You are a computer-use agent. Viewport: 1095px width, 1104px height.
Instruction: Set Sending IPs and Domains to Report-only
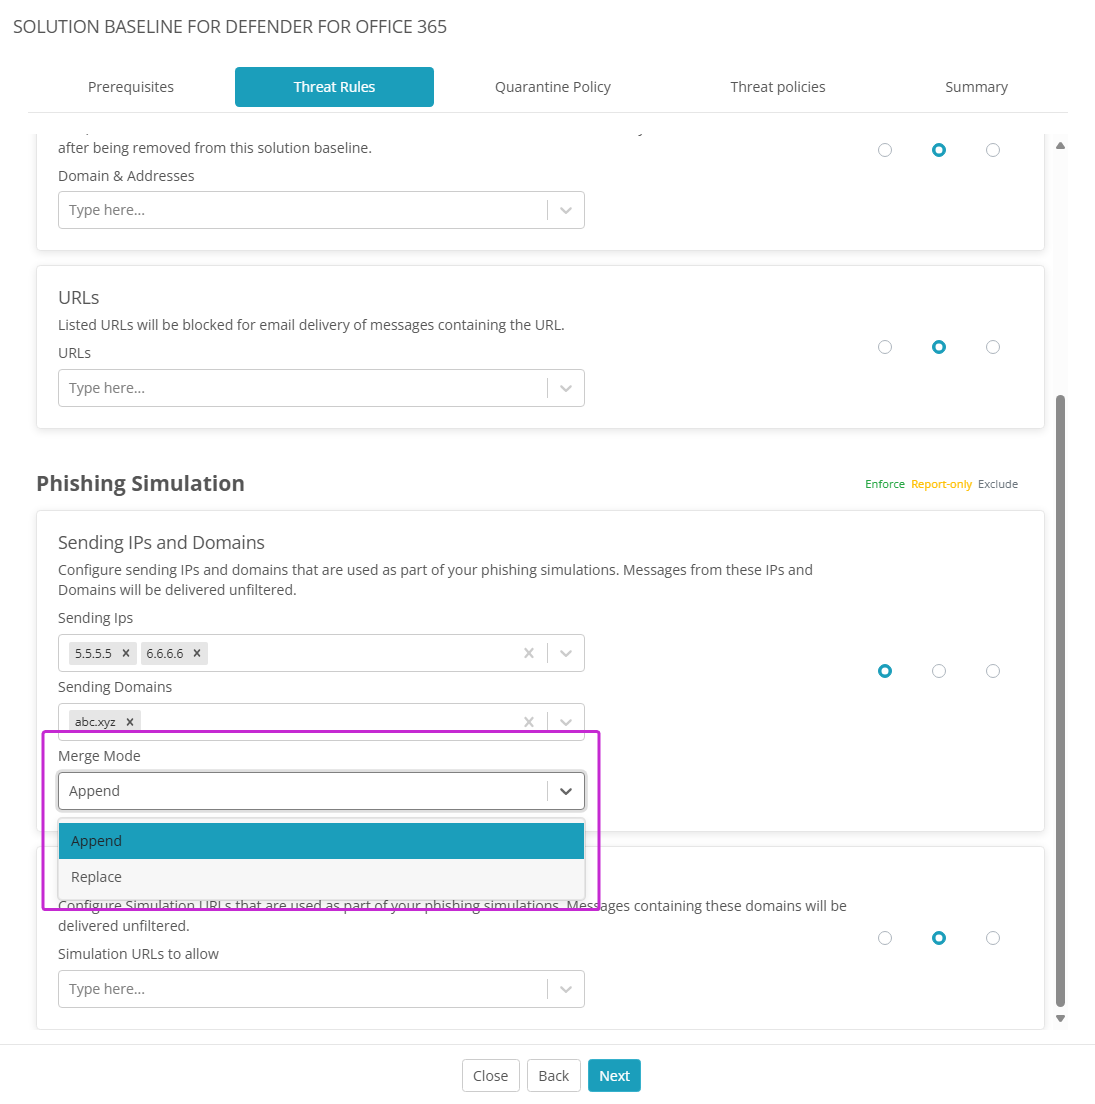click(x=939, y=671)
